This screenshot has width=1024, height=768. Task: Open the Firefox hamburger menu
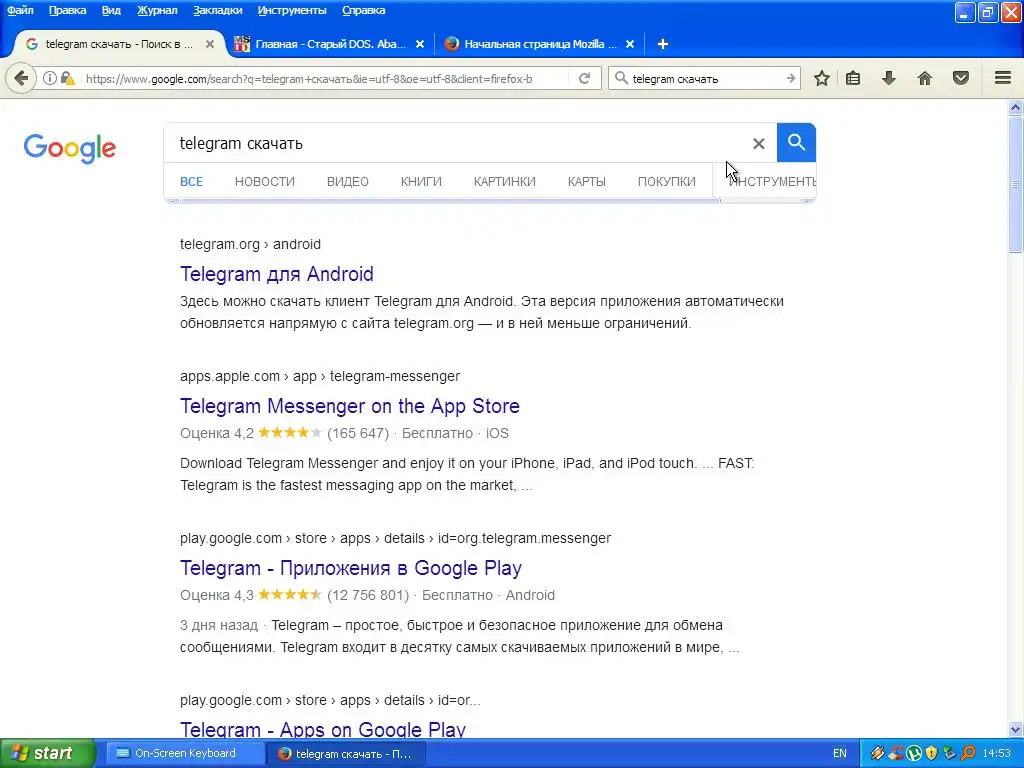click(x=1003, y=78)
